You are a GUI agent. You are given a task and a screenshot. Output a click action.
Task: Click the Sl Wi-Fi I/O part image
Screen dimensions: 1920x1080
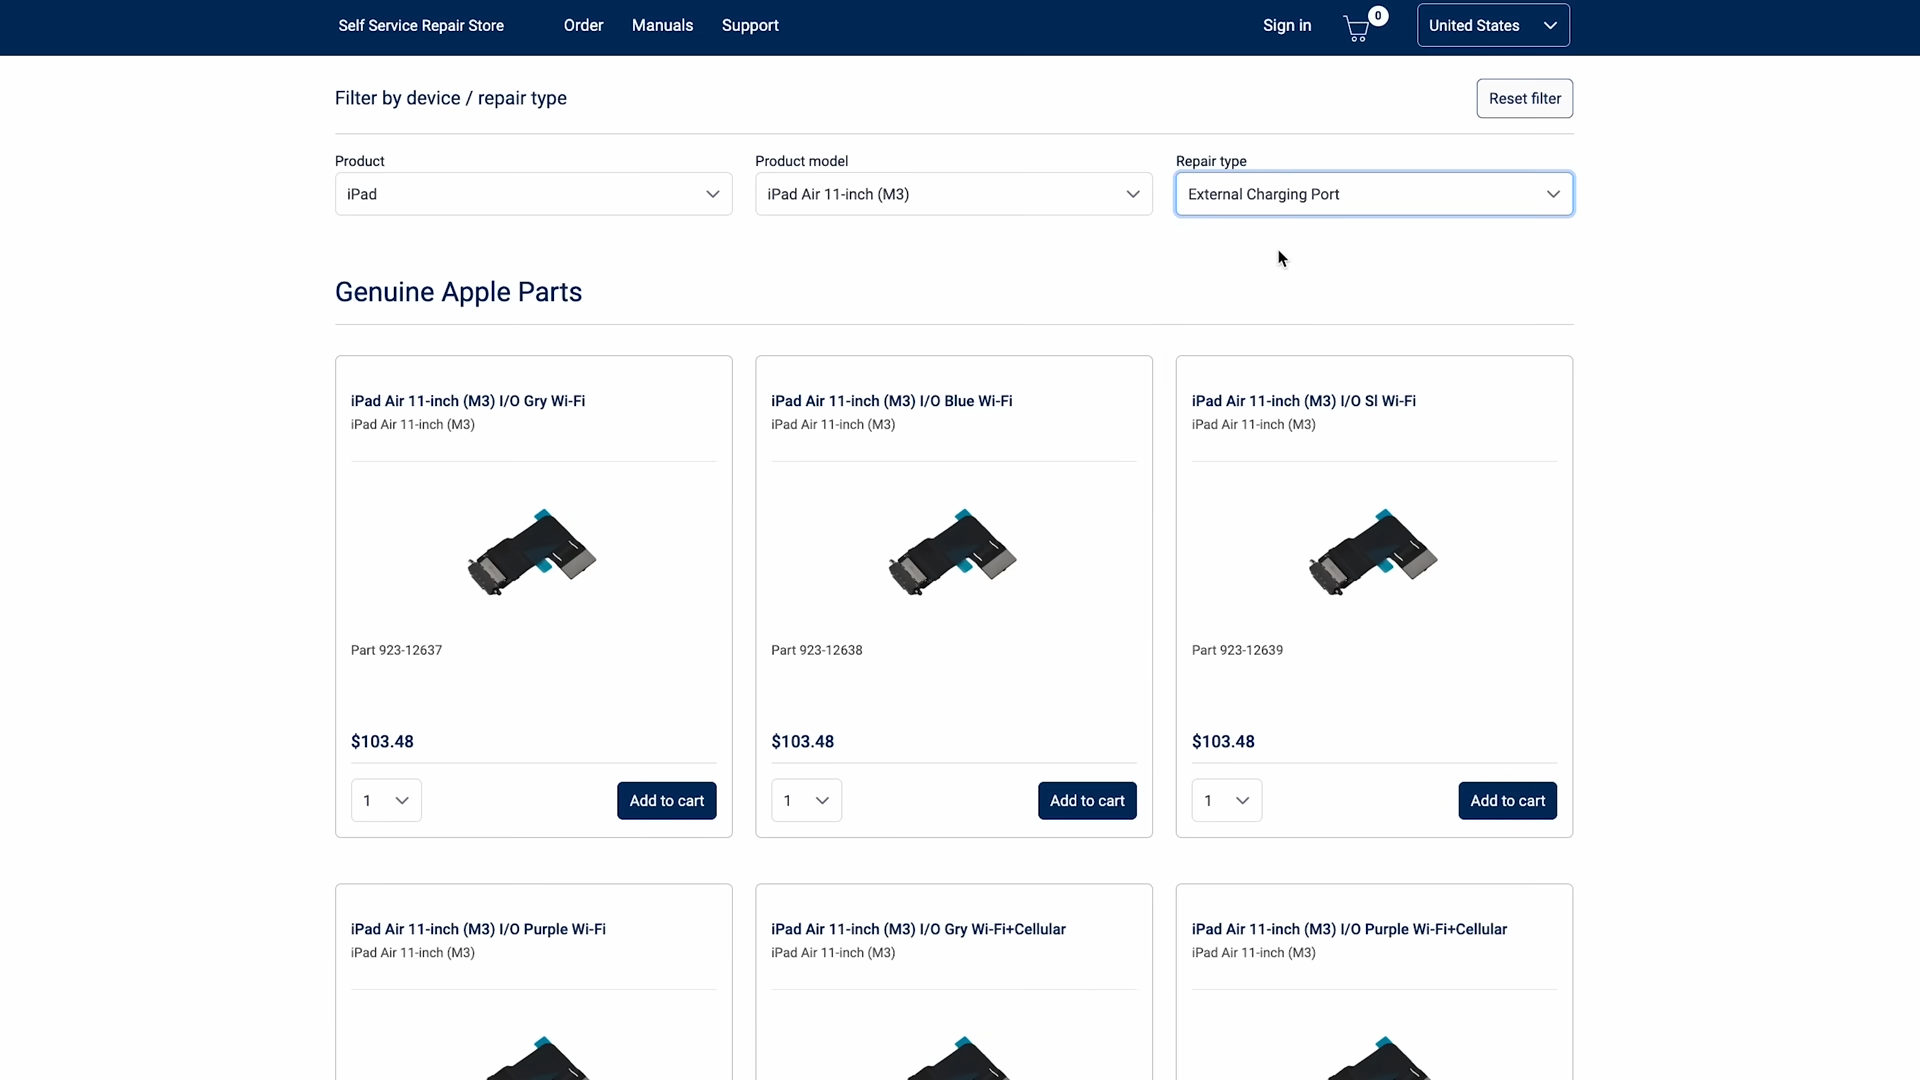[1373, 553]
